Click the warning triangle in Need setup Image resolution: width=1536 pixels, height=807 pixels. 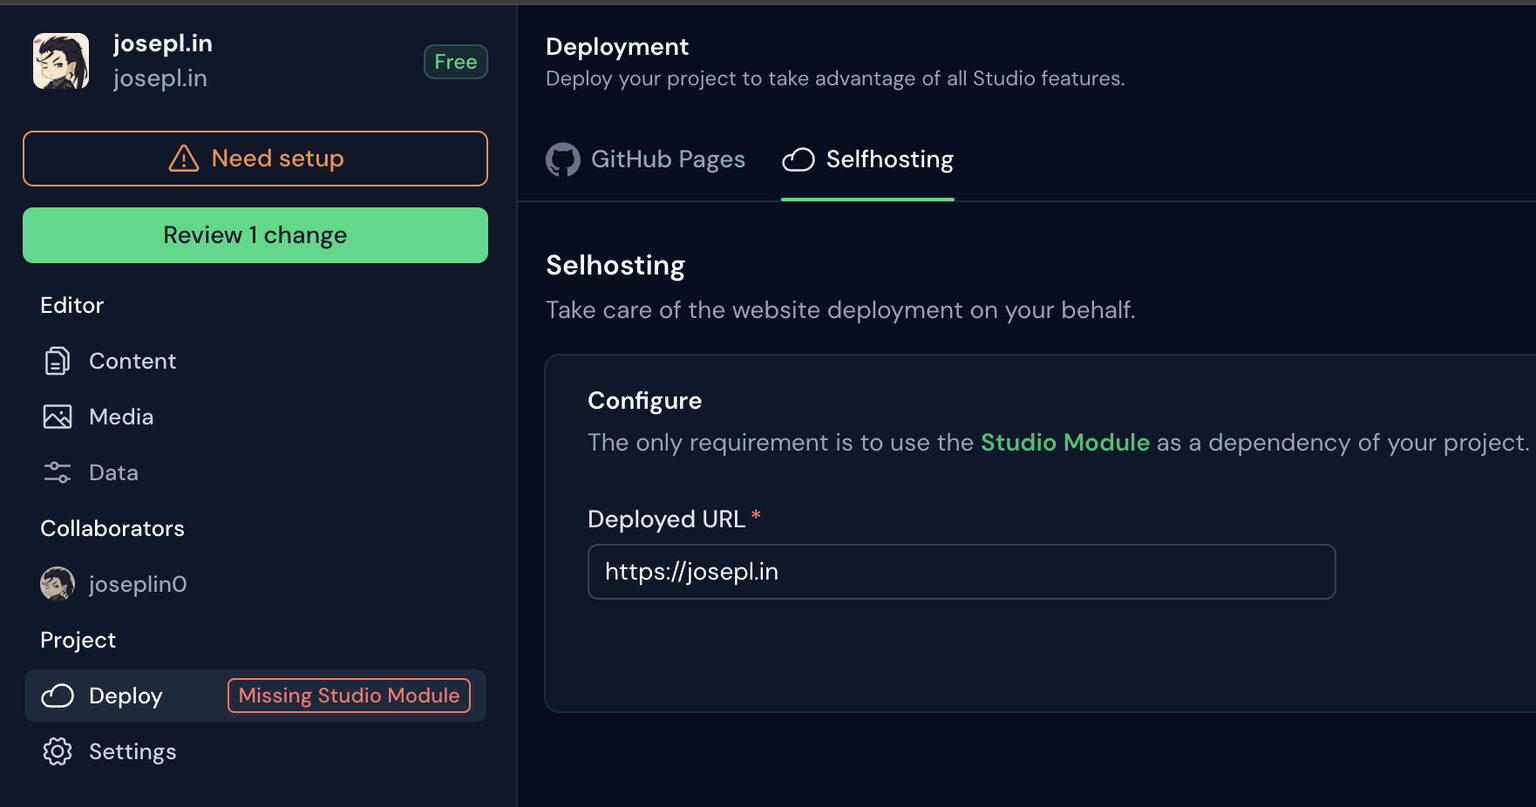coord(184,159)
